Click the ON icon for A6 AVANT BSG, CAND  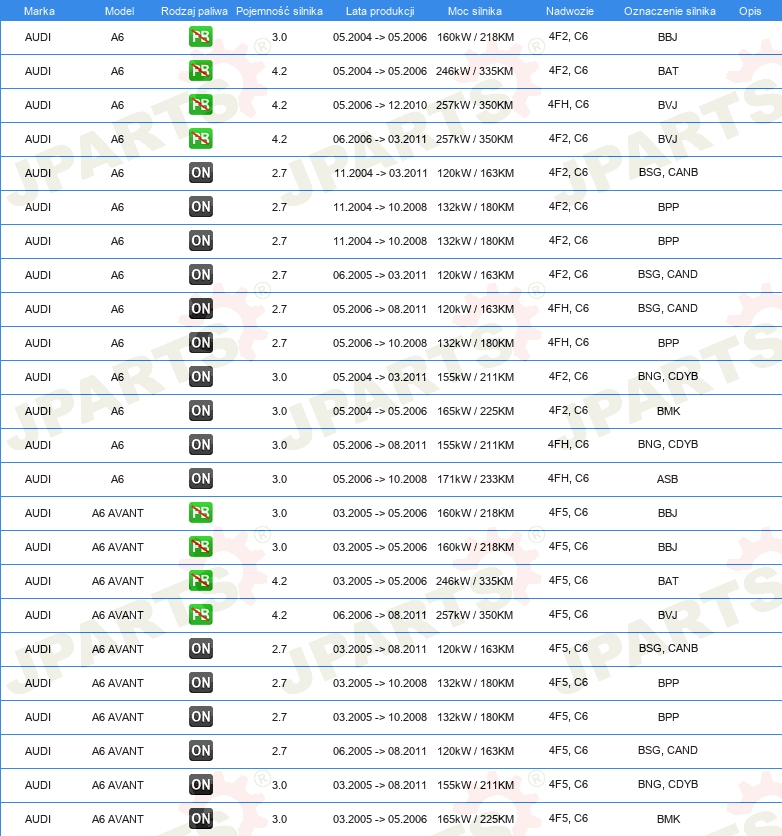coord(200,751)
